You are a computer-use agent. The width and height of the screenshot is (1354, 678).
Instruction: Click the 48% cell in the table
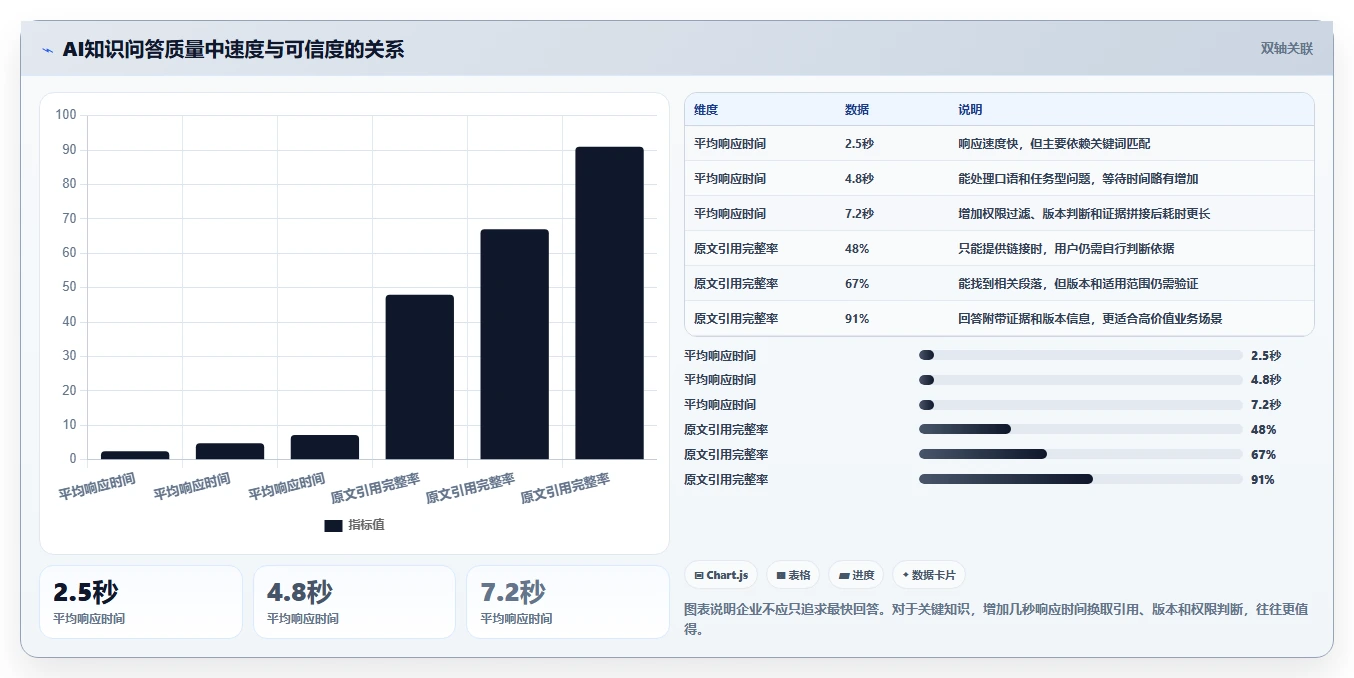tap(857, 249)
